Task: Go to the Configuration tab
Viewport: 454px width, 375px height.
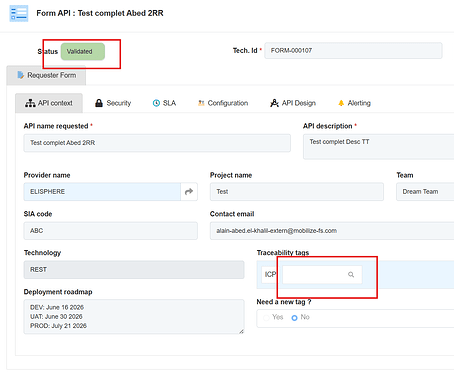Action: click(x=223, y=103)
